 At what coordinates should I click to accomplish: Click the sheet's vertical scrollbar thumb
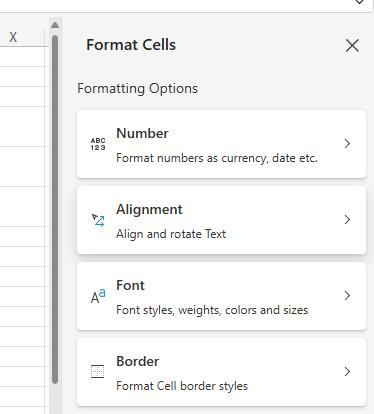(x=55, y=209)
